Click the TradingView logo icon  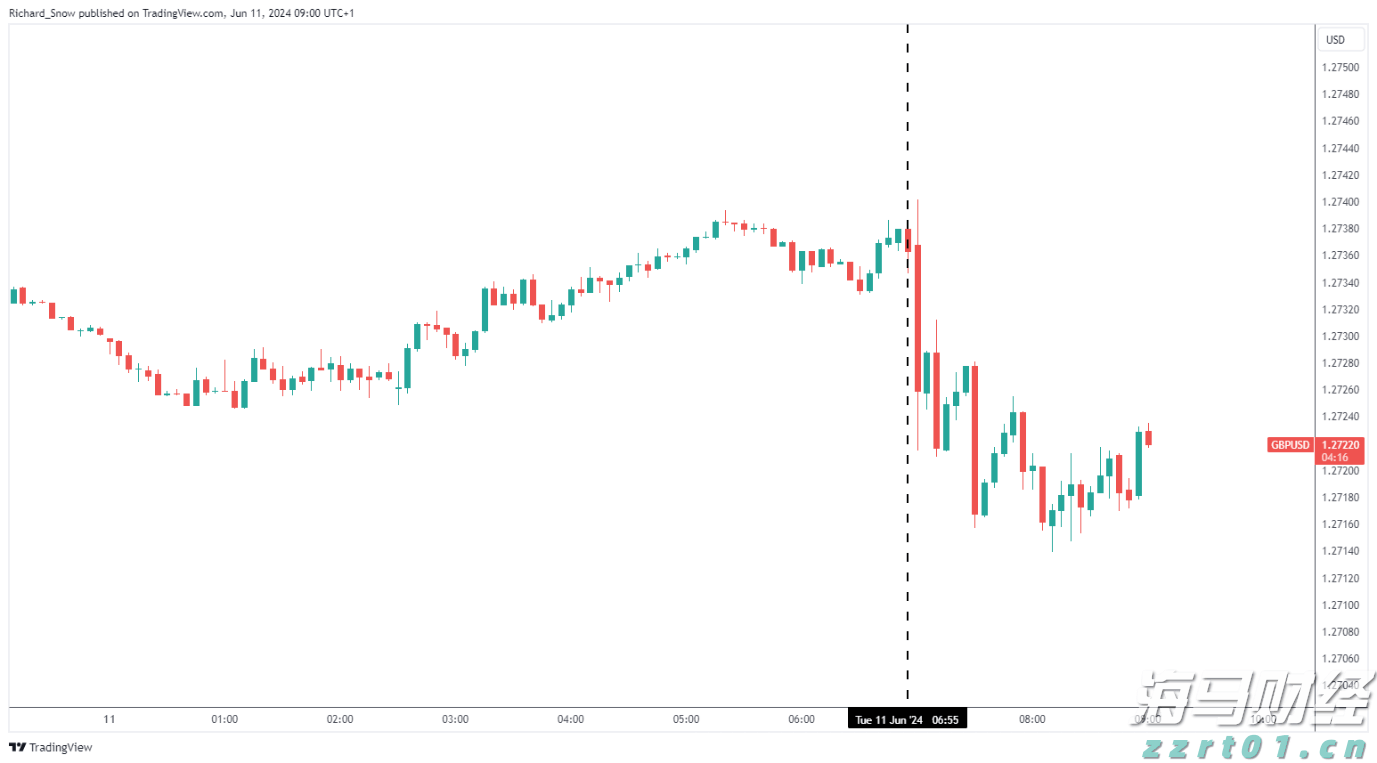(x=17, y=747)
